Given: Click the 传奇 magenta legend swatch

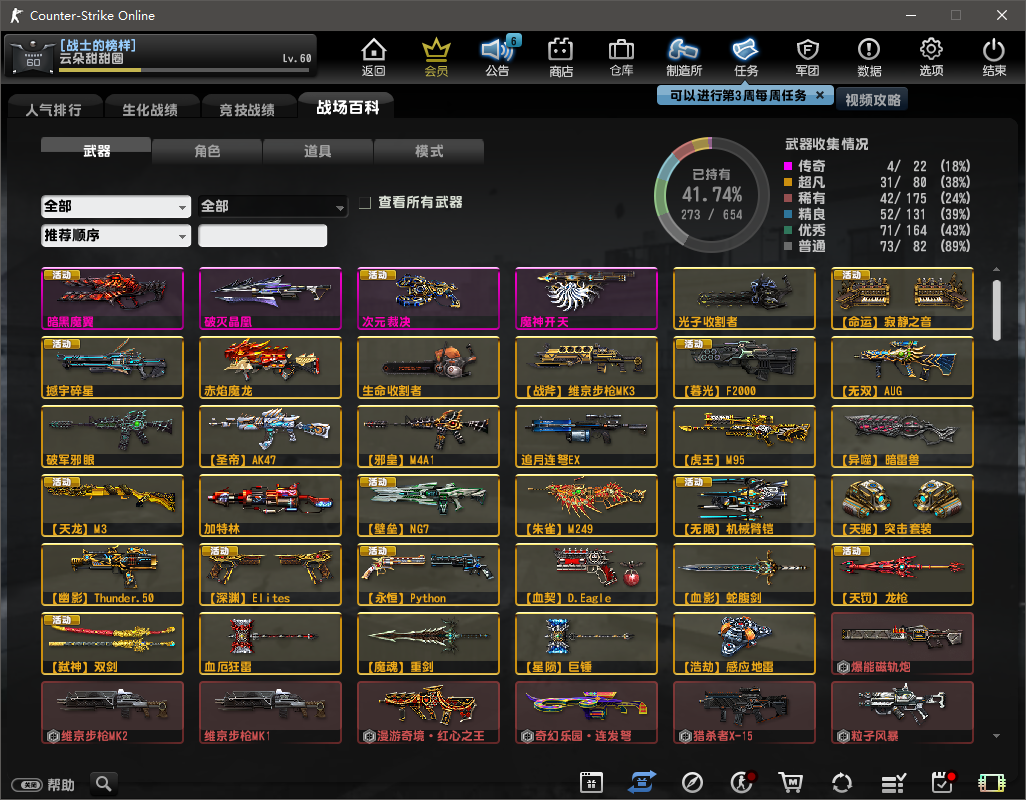Looking at the screenshot, I should (x=788, y=166).
